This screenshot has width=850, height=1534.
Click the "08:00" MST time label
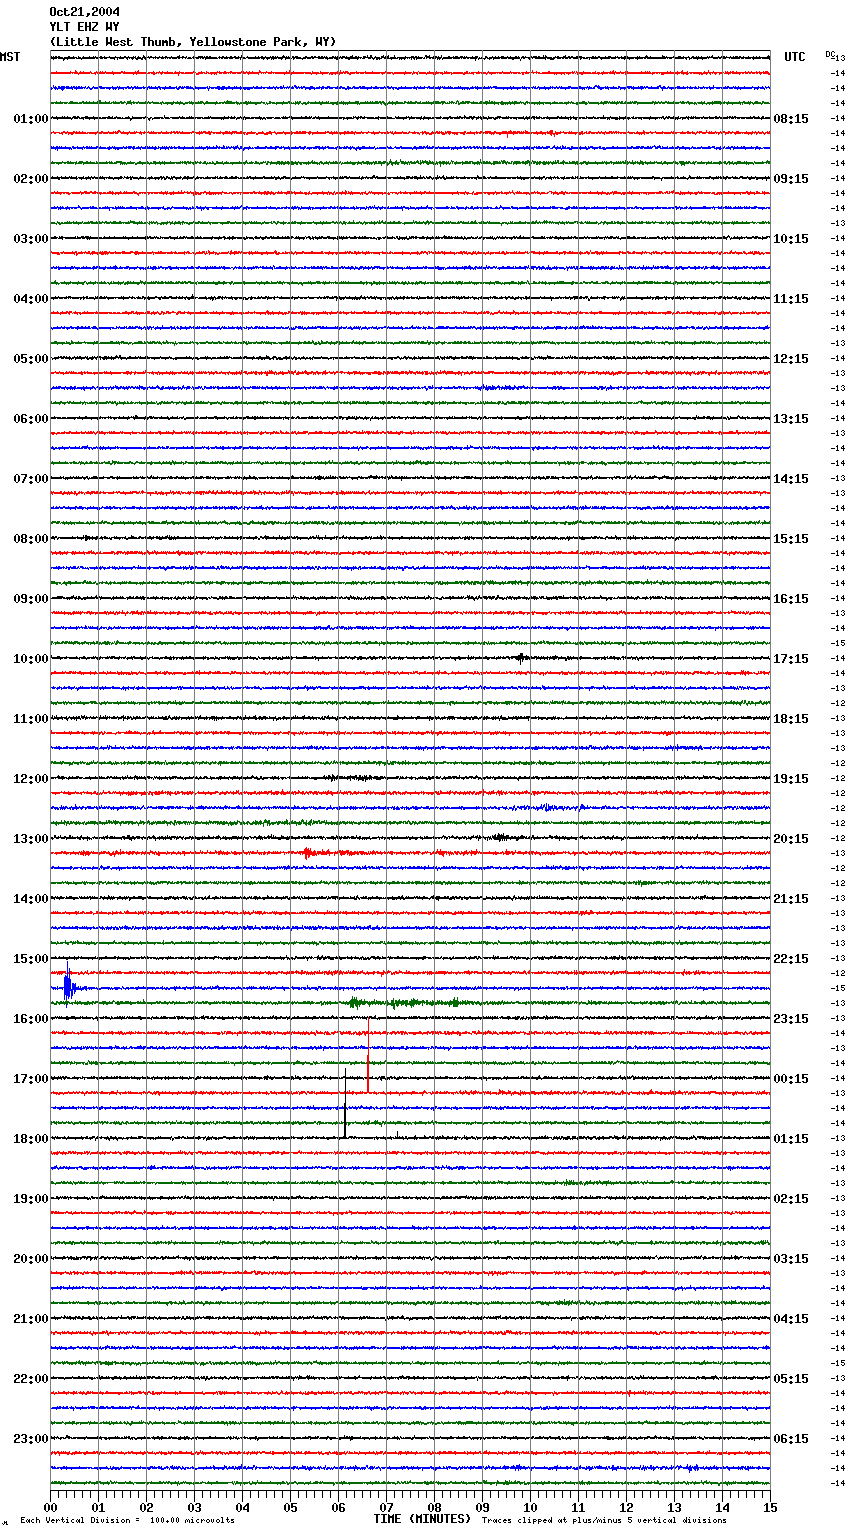pos(31,539)
